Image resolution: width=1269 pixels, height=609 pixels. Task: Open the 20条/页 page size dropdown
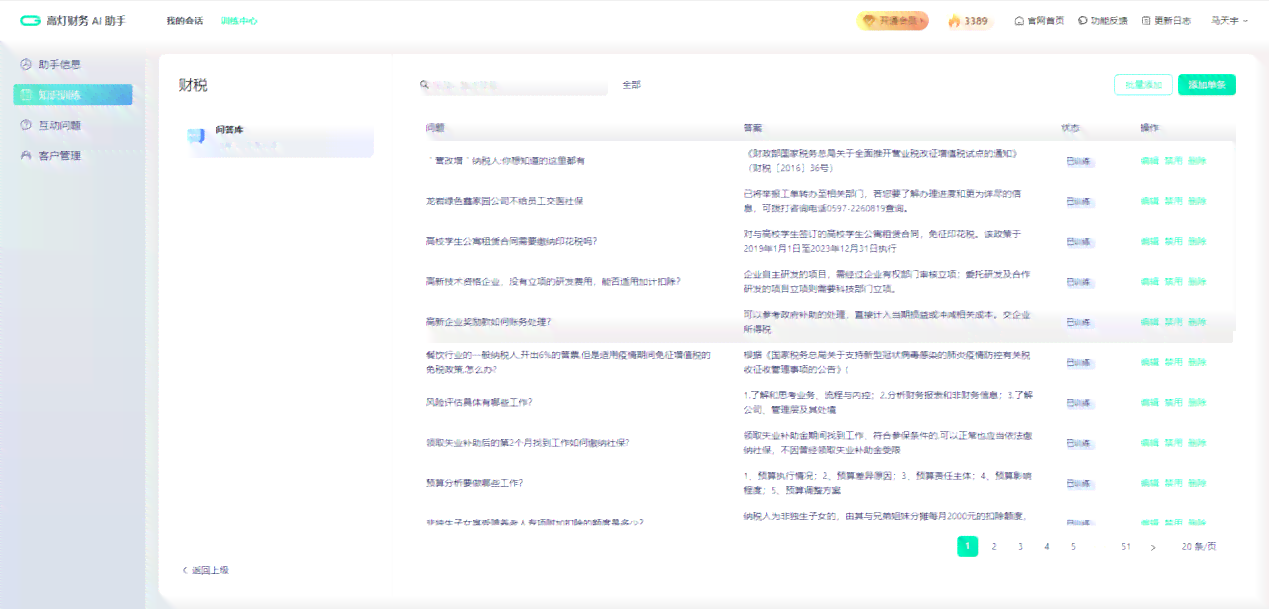click(x=1199, y=547)
